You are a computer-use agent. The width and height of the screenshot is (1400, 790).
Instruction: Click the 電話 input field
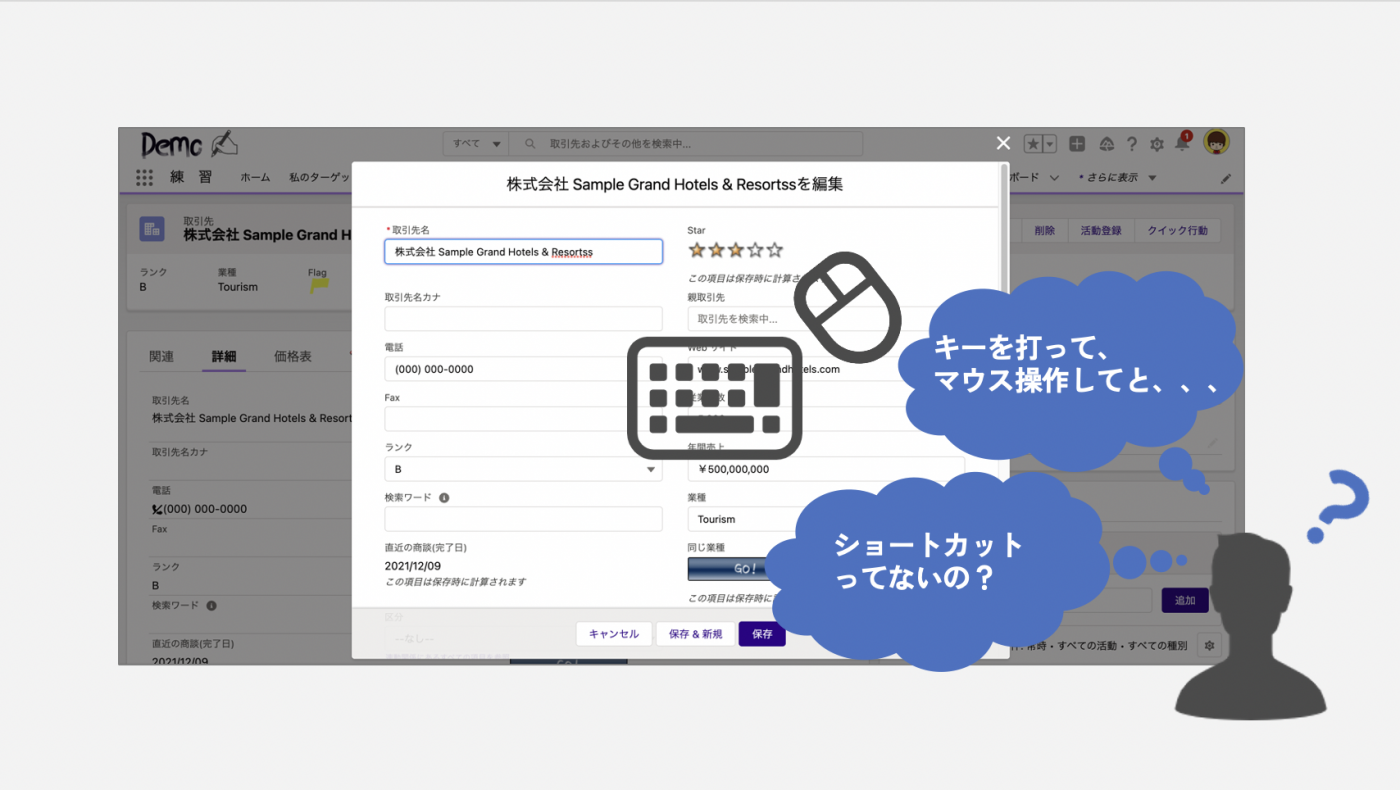[523, 369]
